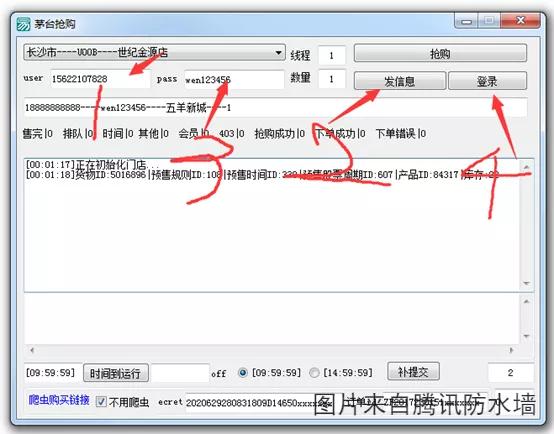
Task: Click log panel scrollbar up arrow
Action: (526, 166)
